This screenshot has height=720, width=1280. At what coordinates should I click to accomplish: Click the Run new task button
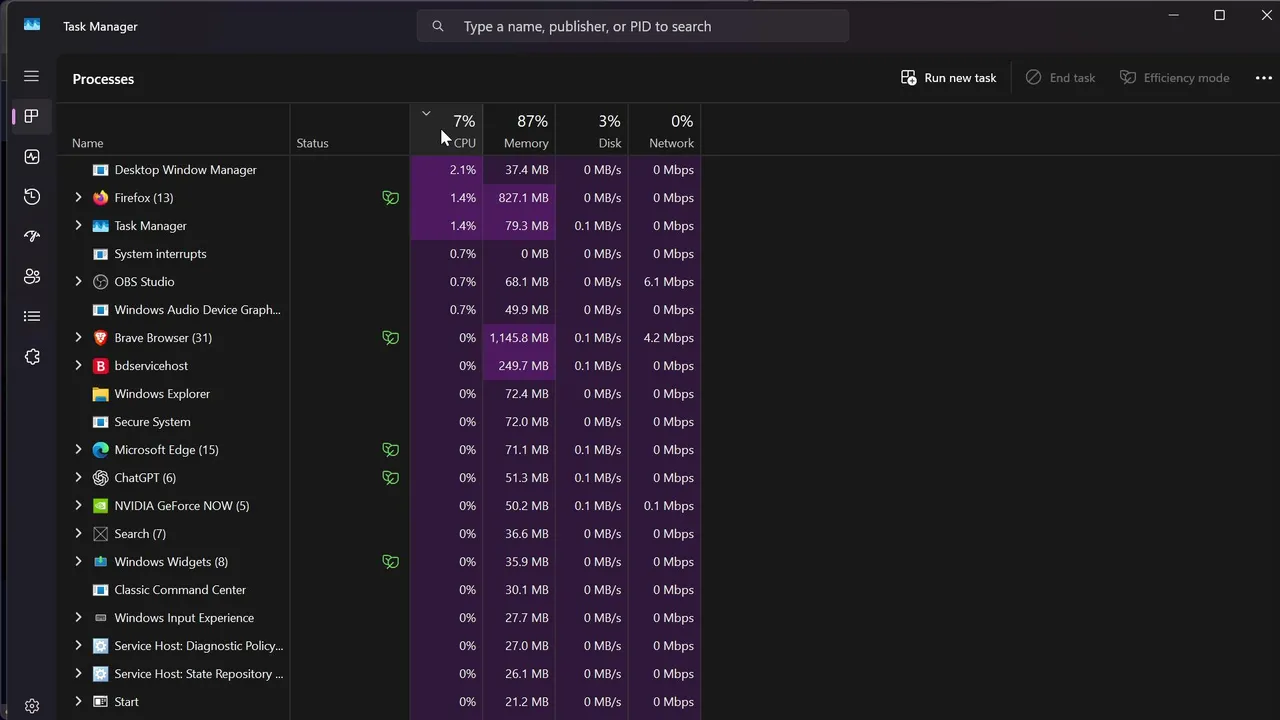pos(948,78)
